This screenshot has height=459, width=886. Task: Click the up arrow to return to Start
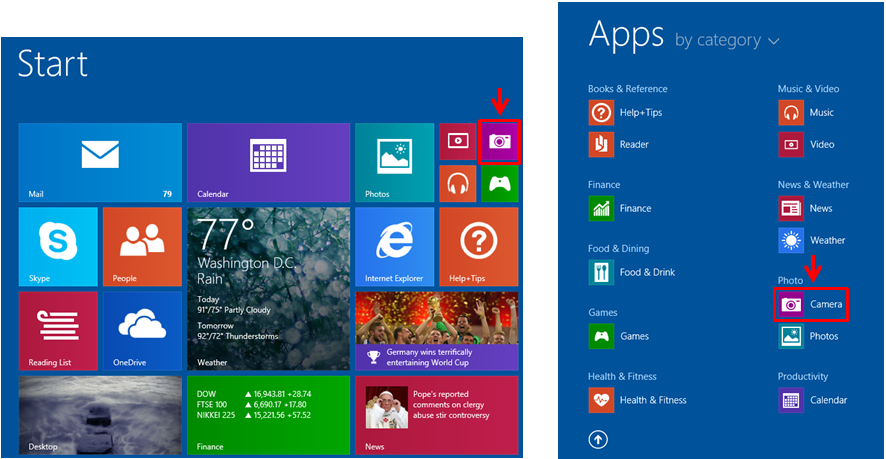(x=599, y=439)
